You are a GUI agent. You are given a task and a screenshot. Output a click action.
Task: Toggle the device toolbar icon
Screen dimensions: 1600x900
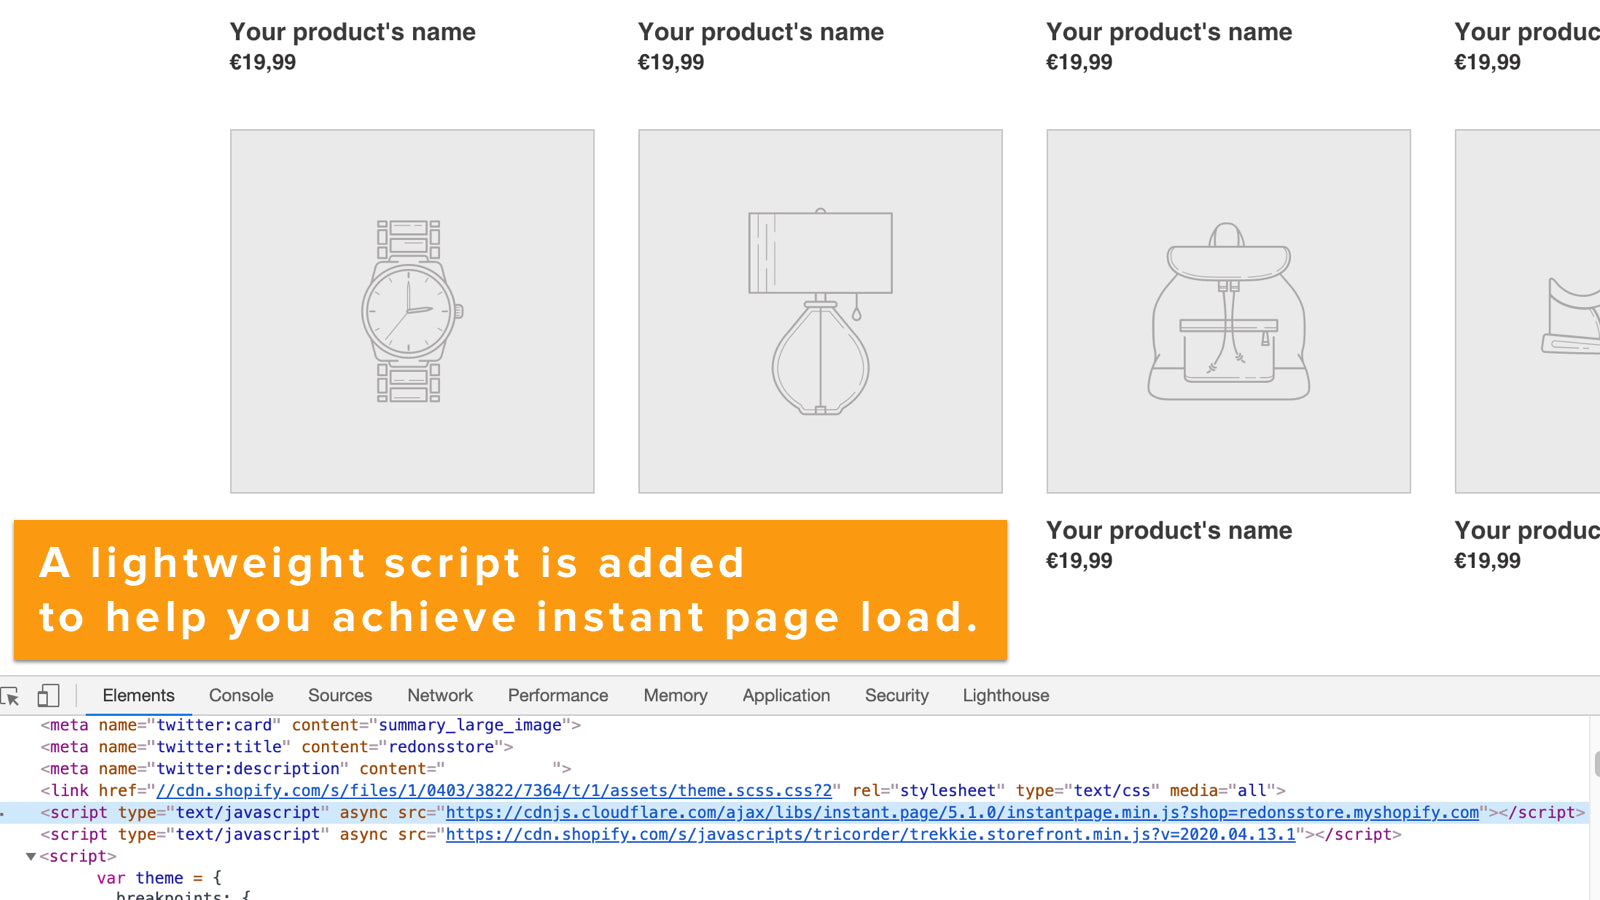tap(48, 696)
